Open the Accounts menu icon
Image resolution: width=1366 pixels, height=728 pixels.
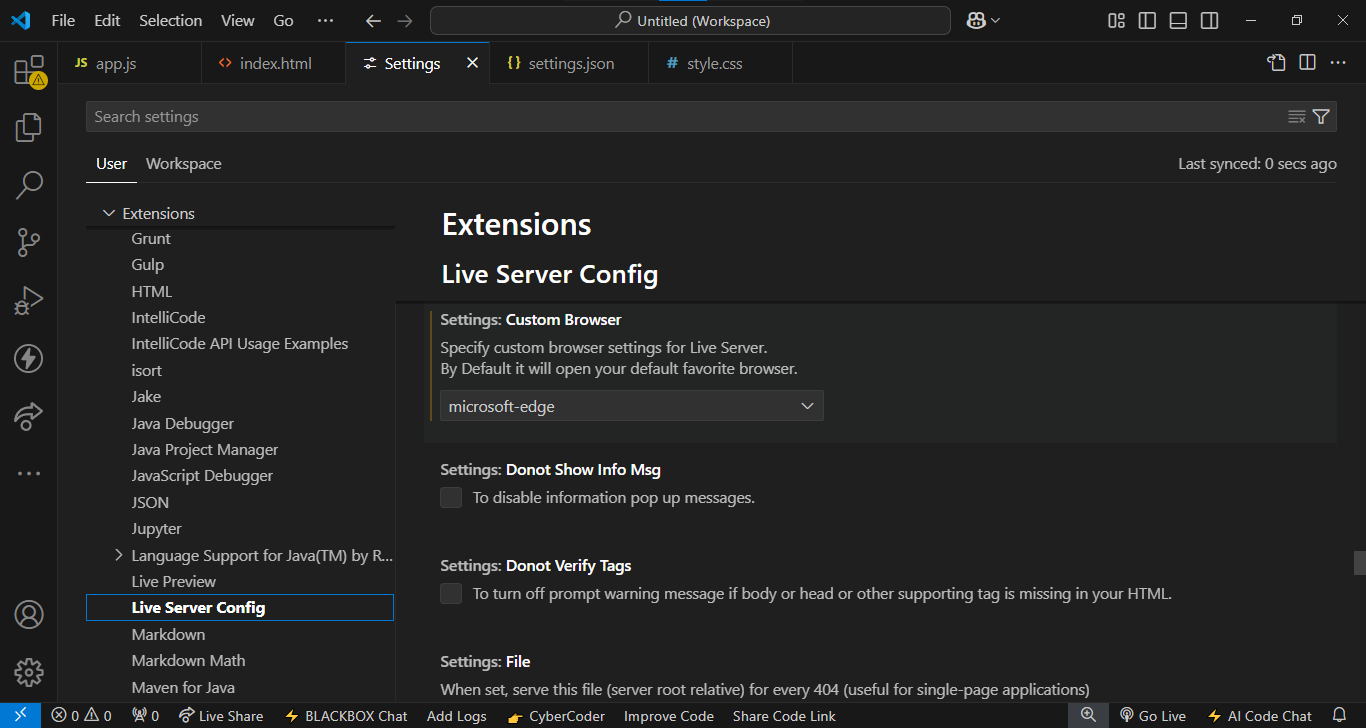[x=29, y=614]
